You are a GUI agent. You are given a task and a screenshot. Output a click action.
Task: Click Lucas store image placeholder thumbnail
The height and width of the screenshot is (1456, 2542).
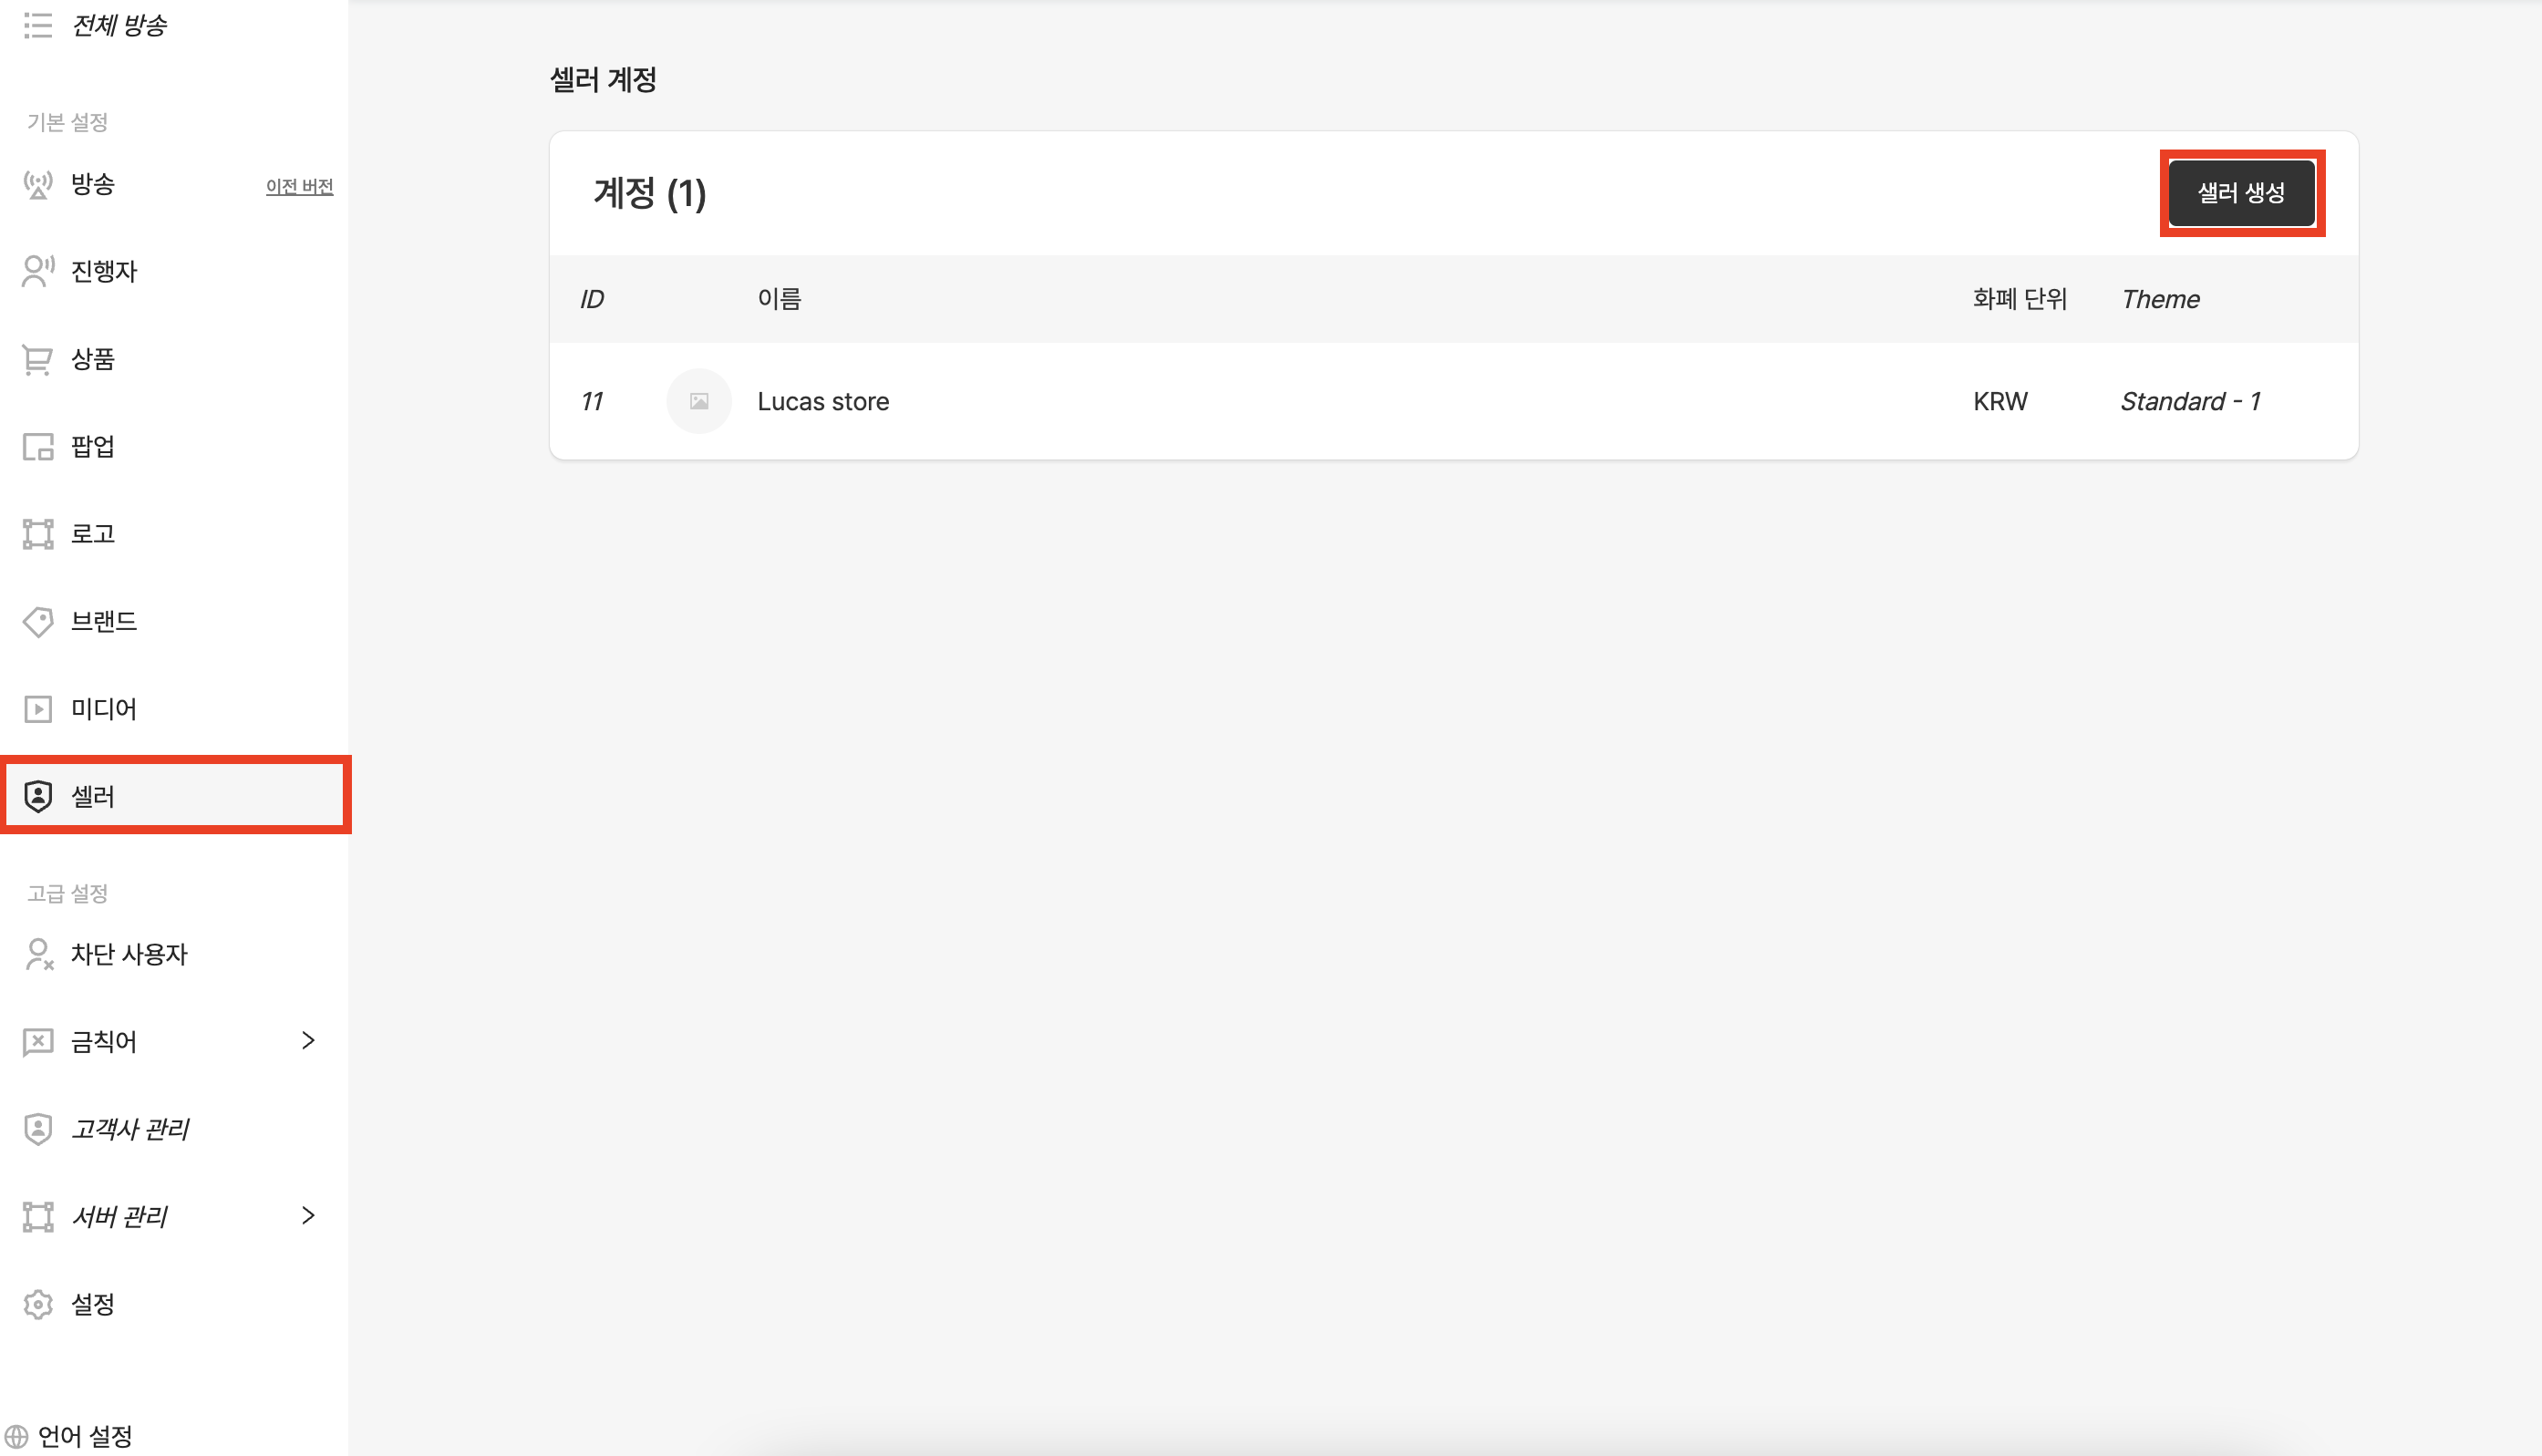tap(699, 401)
